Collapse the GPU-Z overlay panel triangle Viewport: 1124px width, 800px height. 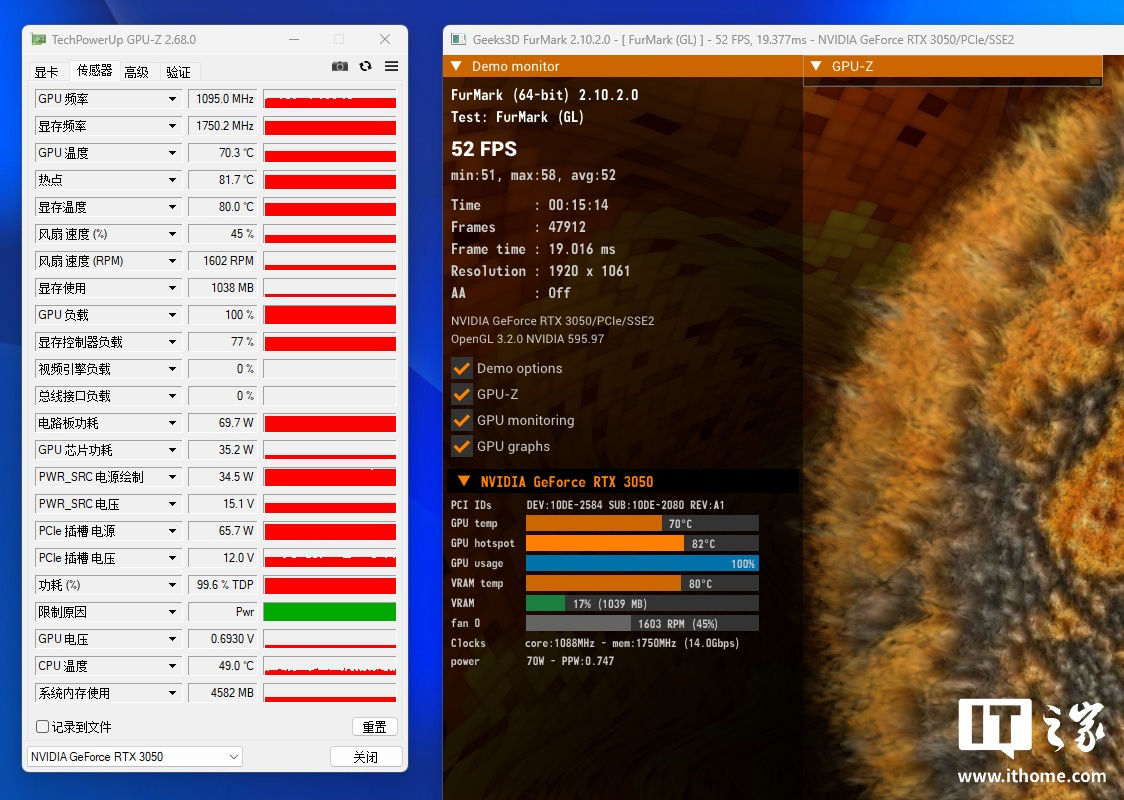(816, 67)
